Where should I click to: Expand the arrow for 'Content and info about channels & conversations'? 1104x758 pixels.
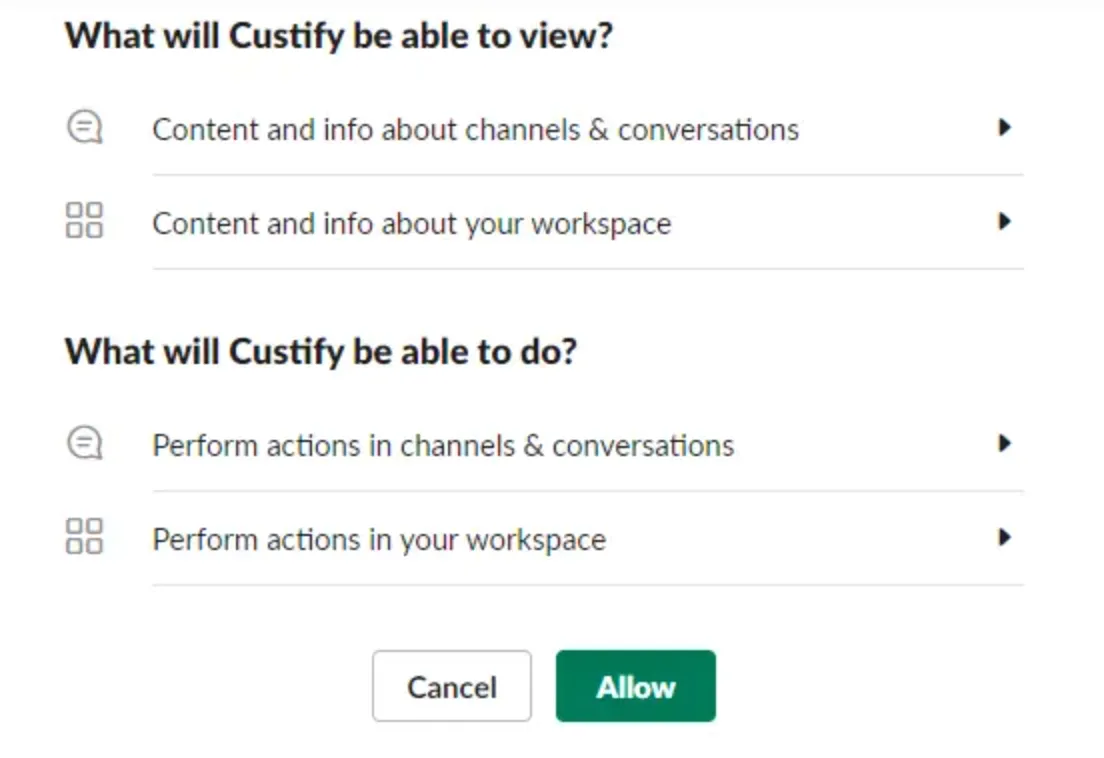click(1005, 127)
